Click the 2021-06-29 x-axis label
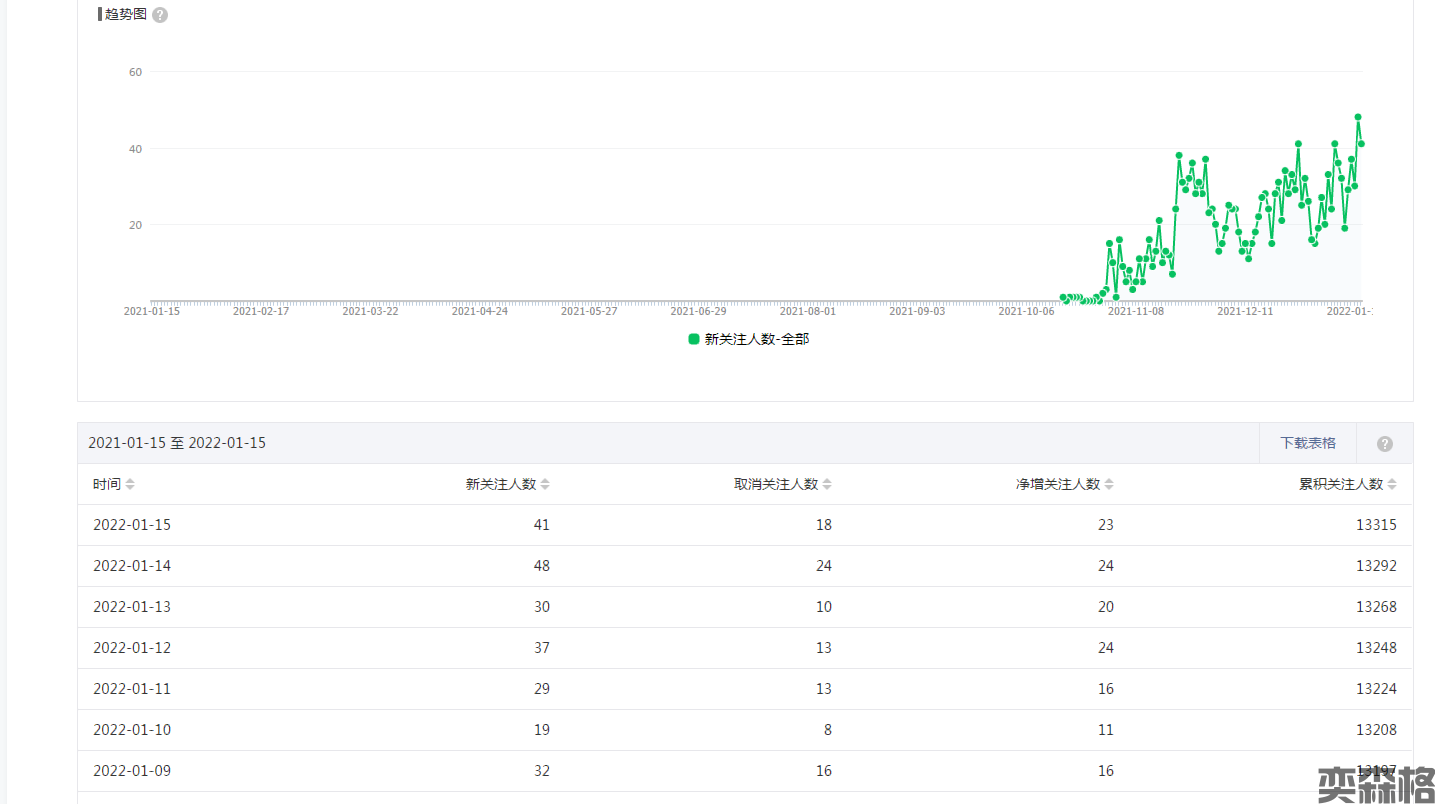 pos(698,311)
